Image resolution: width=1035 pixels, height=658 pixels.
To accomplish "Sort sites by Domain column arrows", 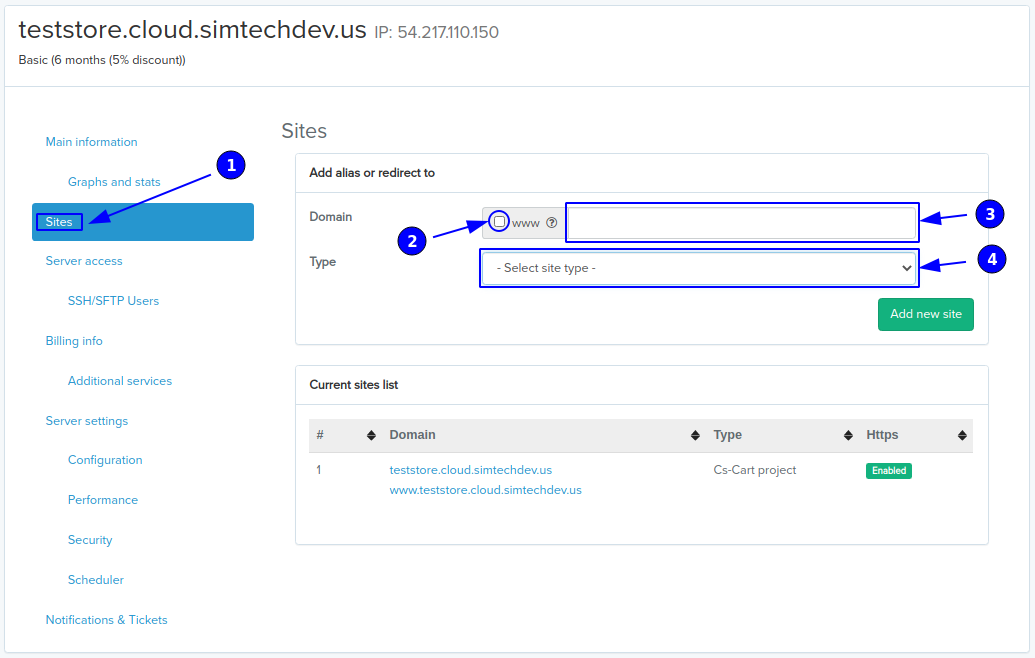I will [695, 436].
